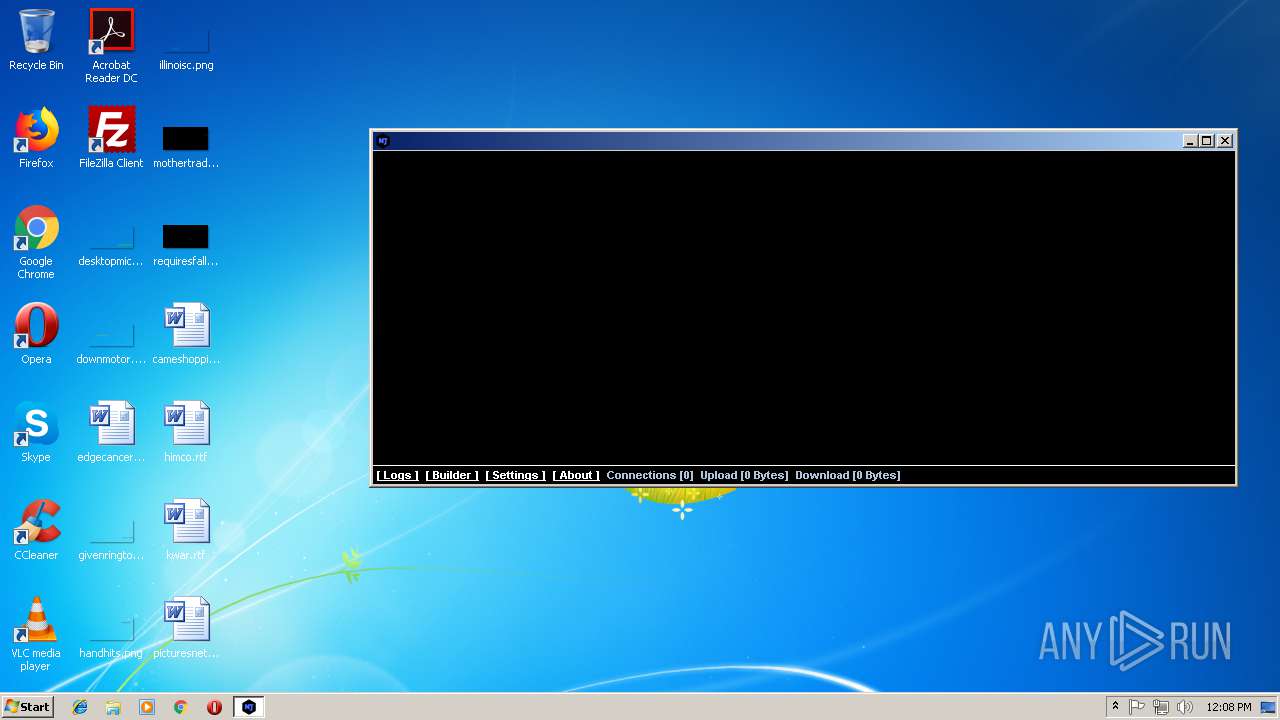Select the Google Chrome desktop shortcut

point(36,242)
